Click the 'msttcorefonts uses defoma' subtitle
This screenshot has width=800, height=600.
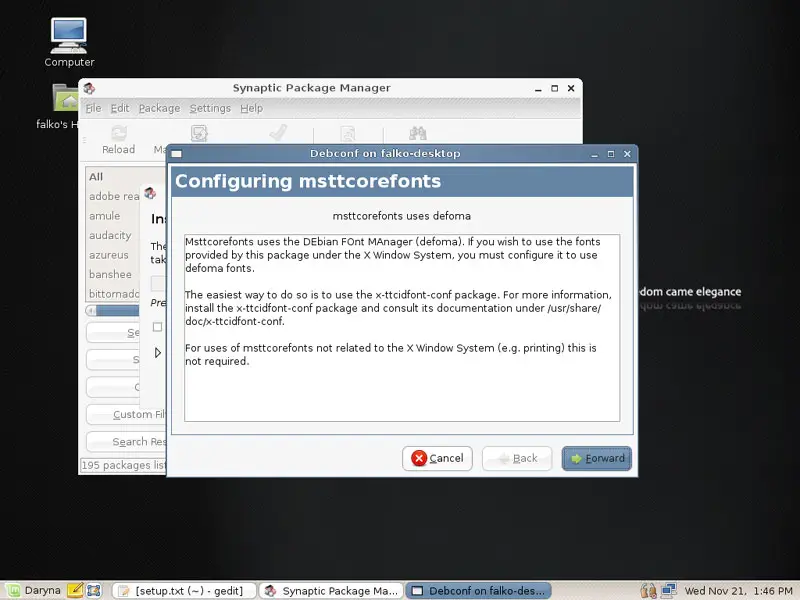[402, 216]
